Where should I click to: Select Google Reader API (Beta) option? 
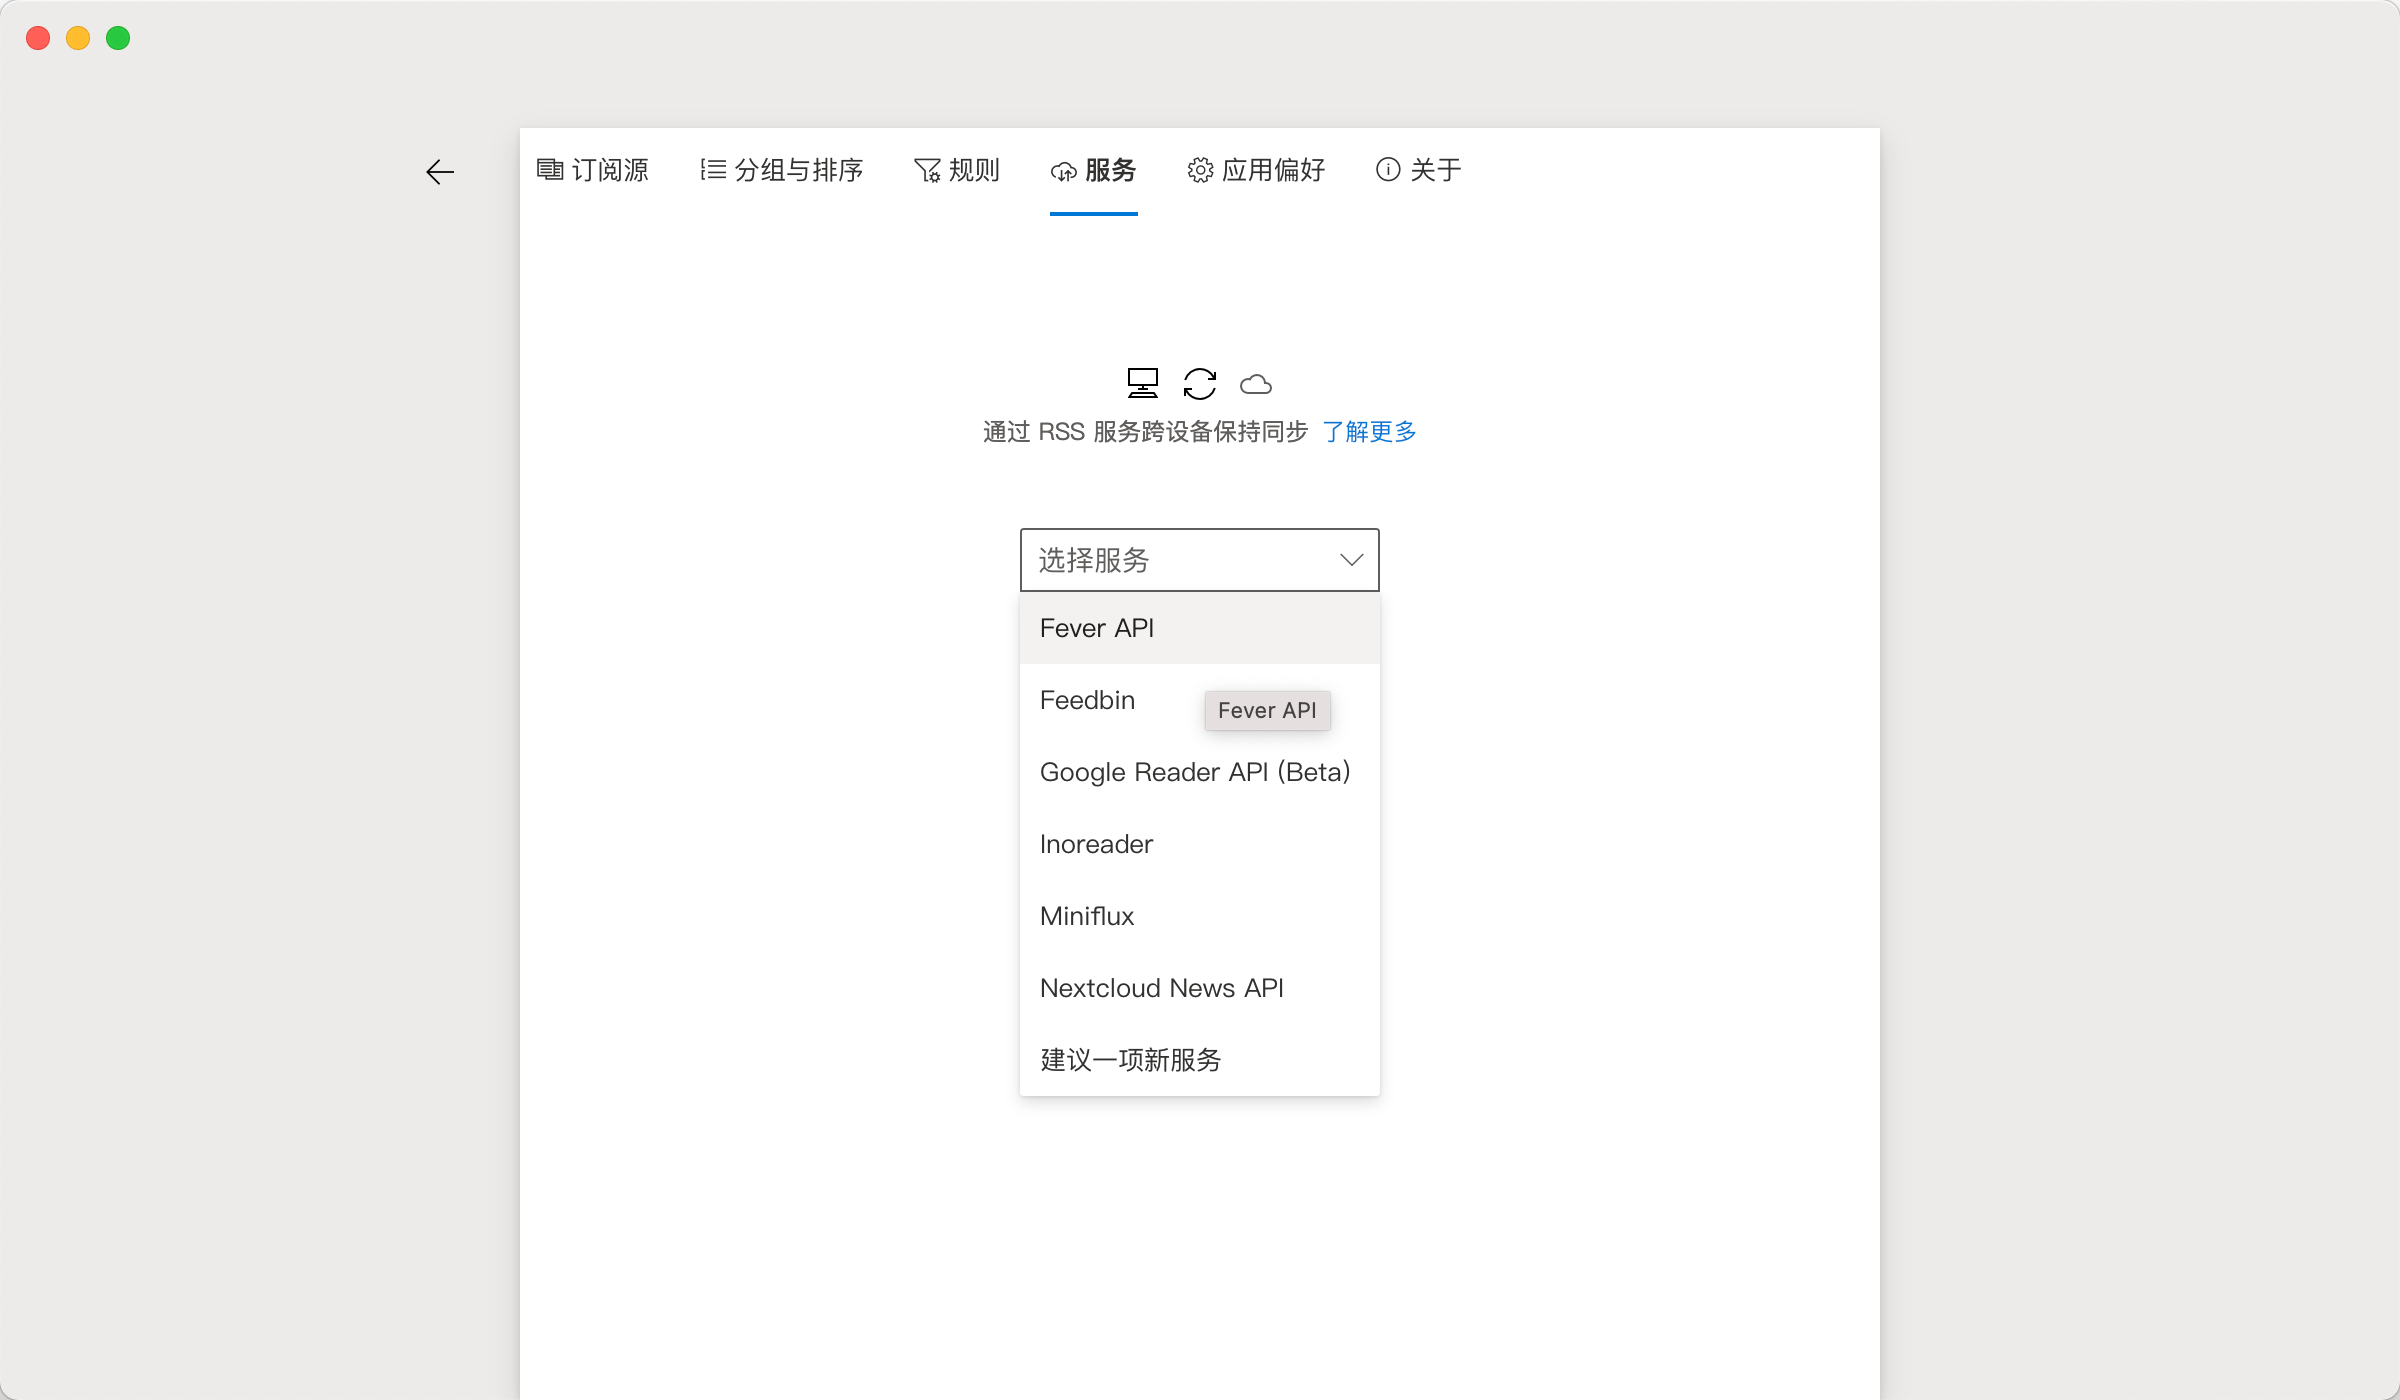1195,772
